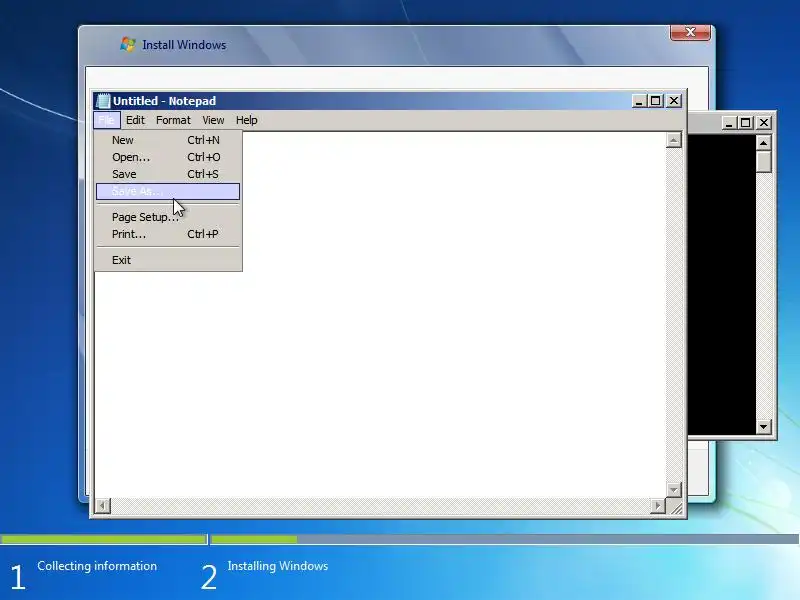This screenshot has width=800, height=600.
Task: Click Exit in the File menu
Action: [168, 260]
